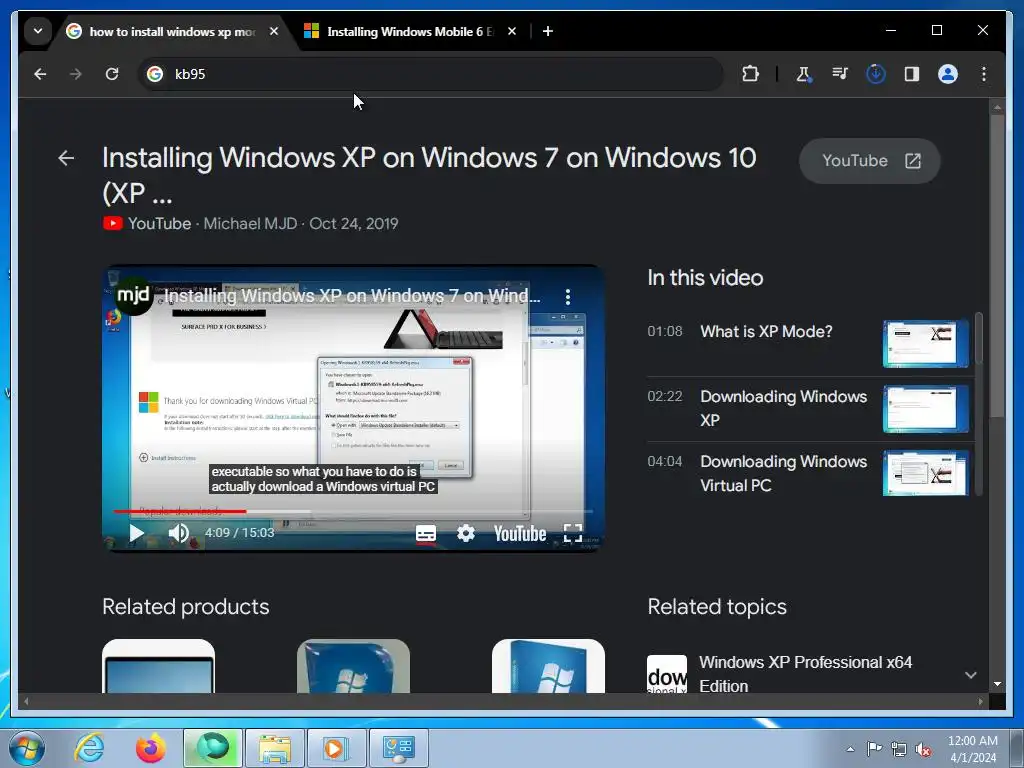Viewport: 1024px width, 768px height.
Task: Open the first related product card
Action: point(158,666)
